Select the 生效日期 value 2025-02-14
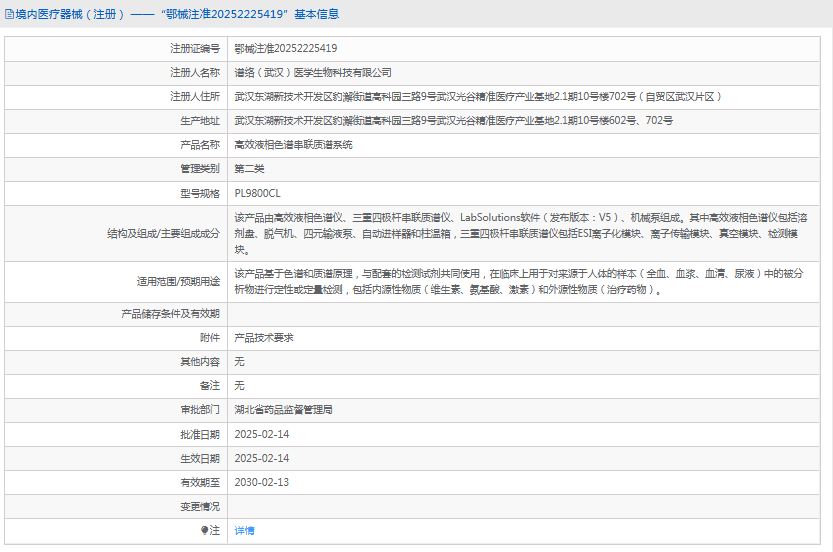The image size is (833, 552). [x=262, y=458]
